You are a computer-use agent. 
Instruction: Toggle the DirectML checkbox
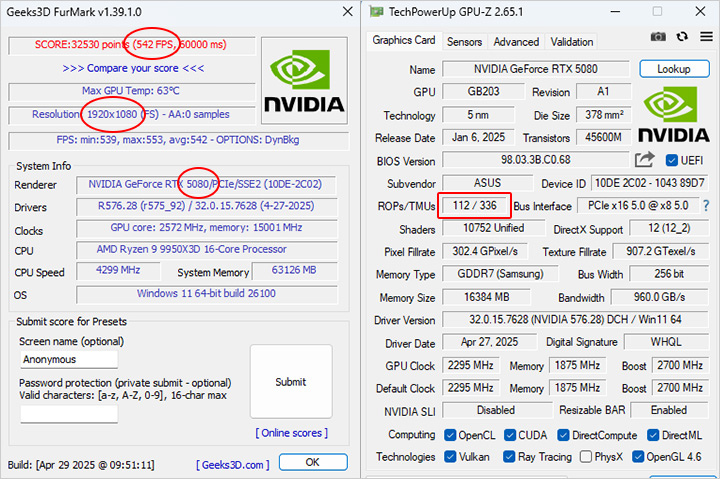[x=653, y=435]
